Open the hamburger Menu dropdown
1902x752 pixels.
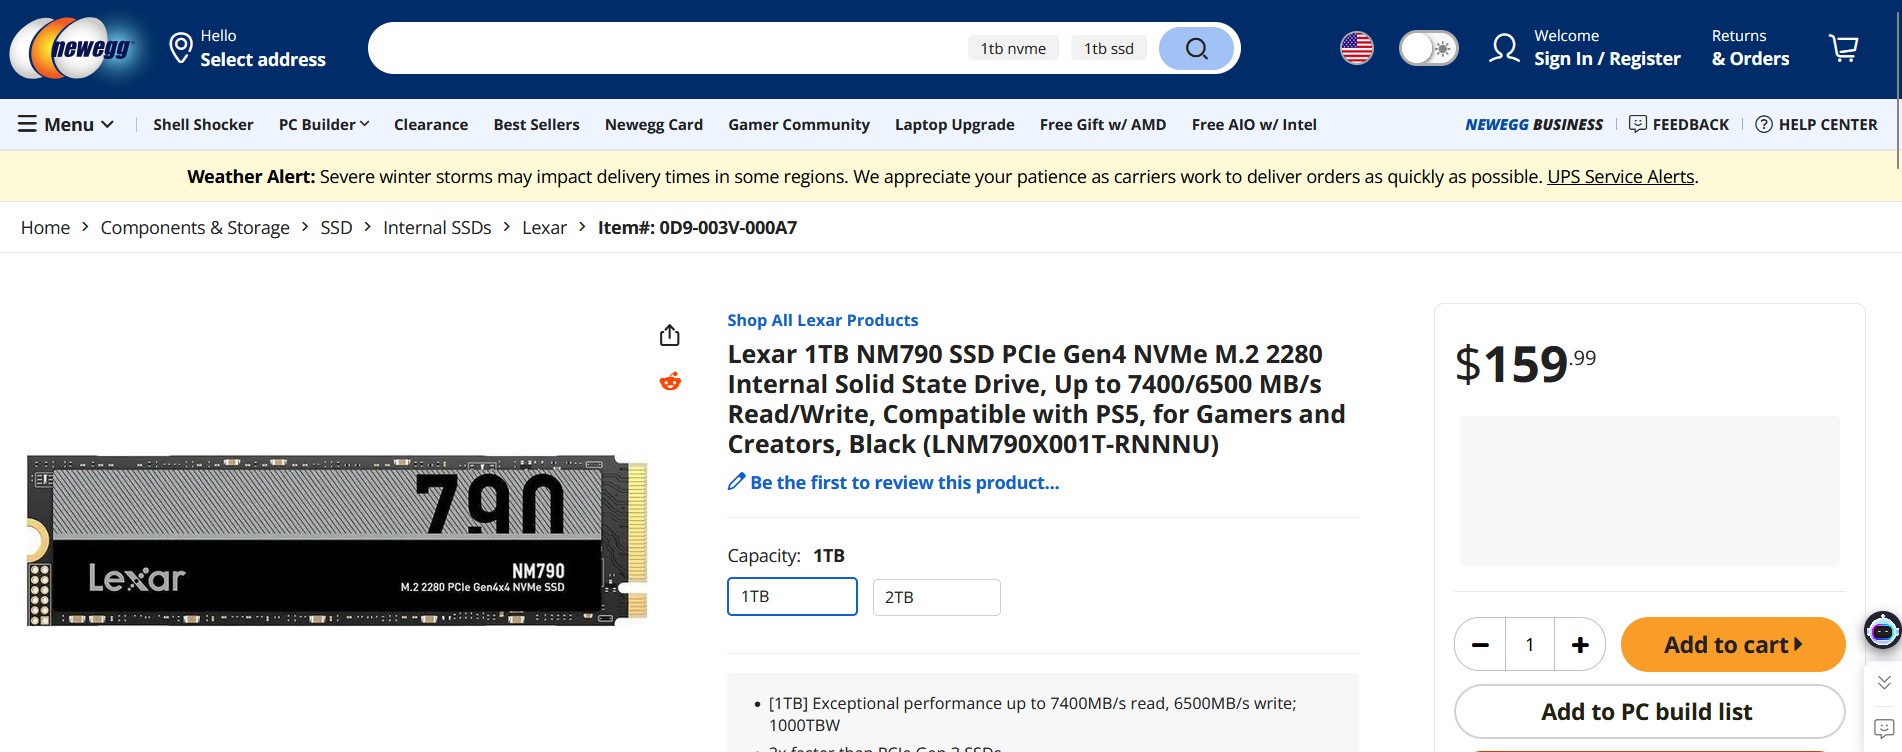click(66, 124)
